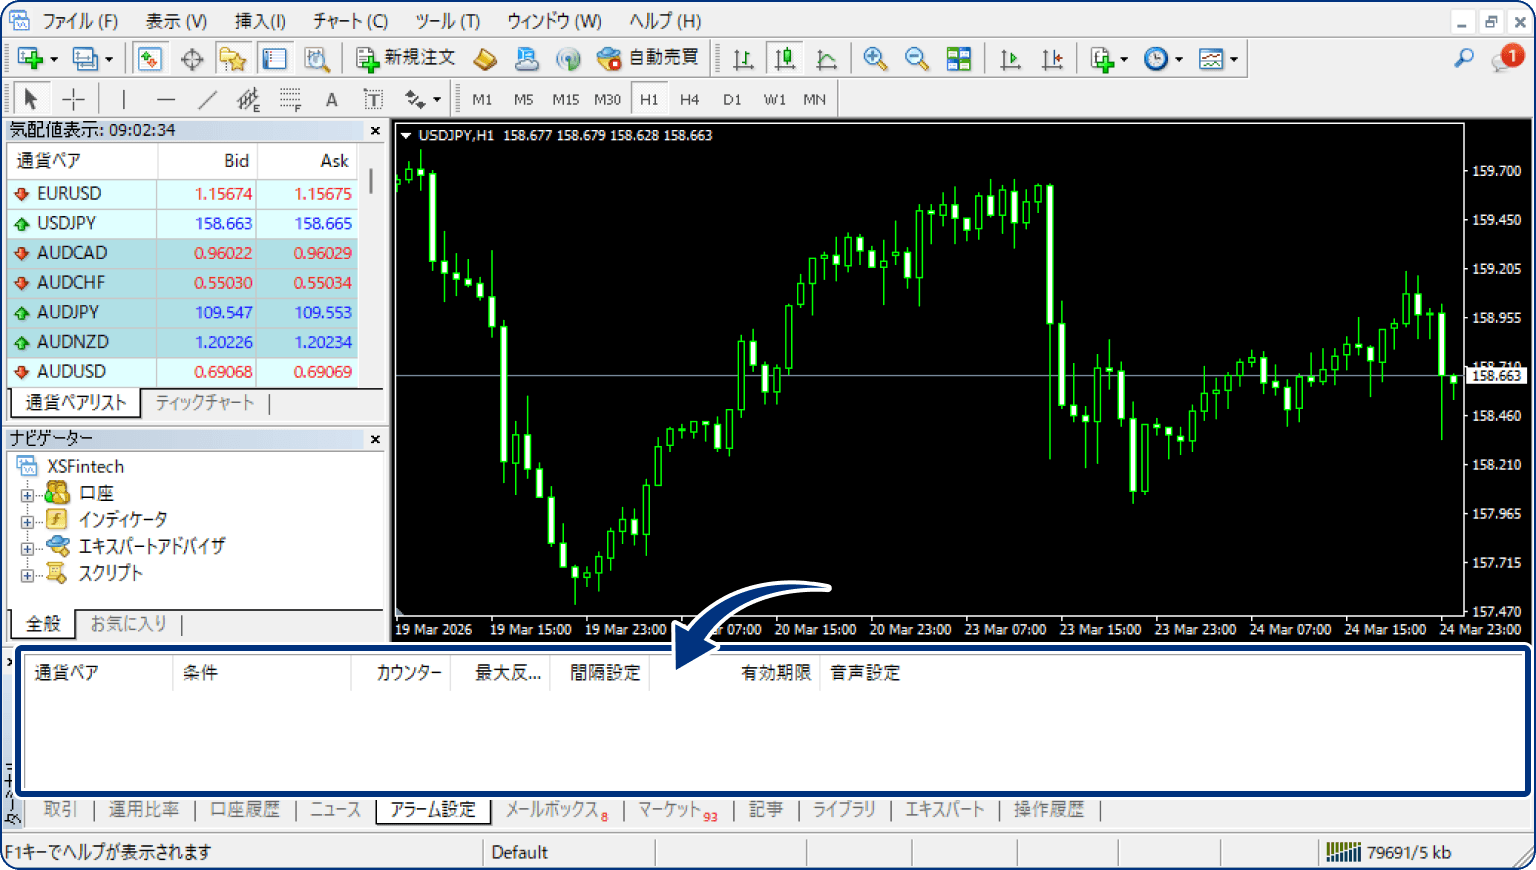This screenshot has height=870, width=1536.
Task: Switch to the 口座履歴 tab
Action: coord(244,809)
